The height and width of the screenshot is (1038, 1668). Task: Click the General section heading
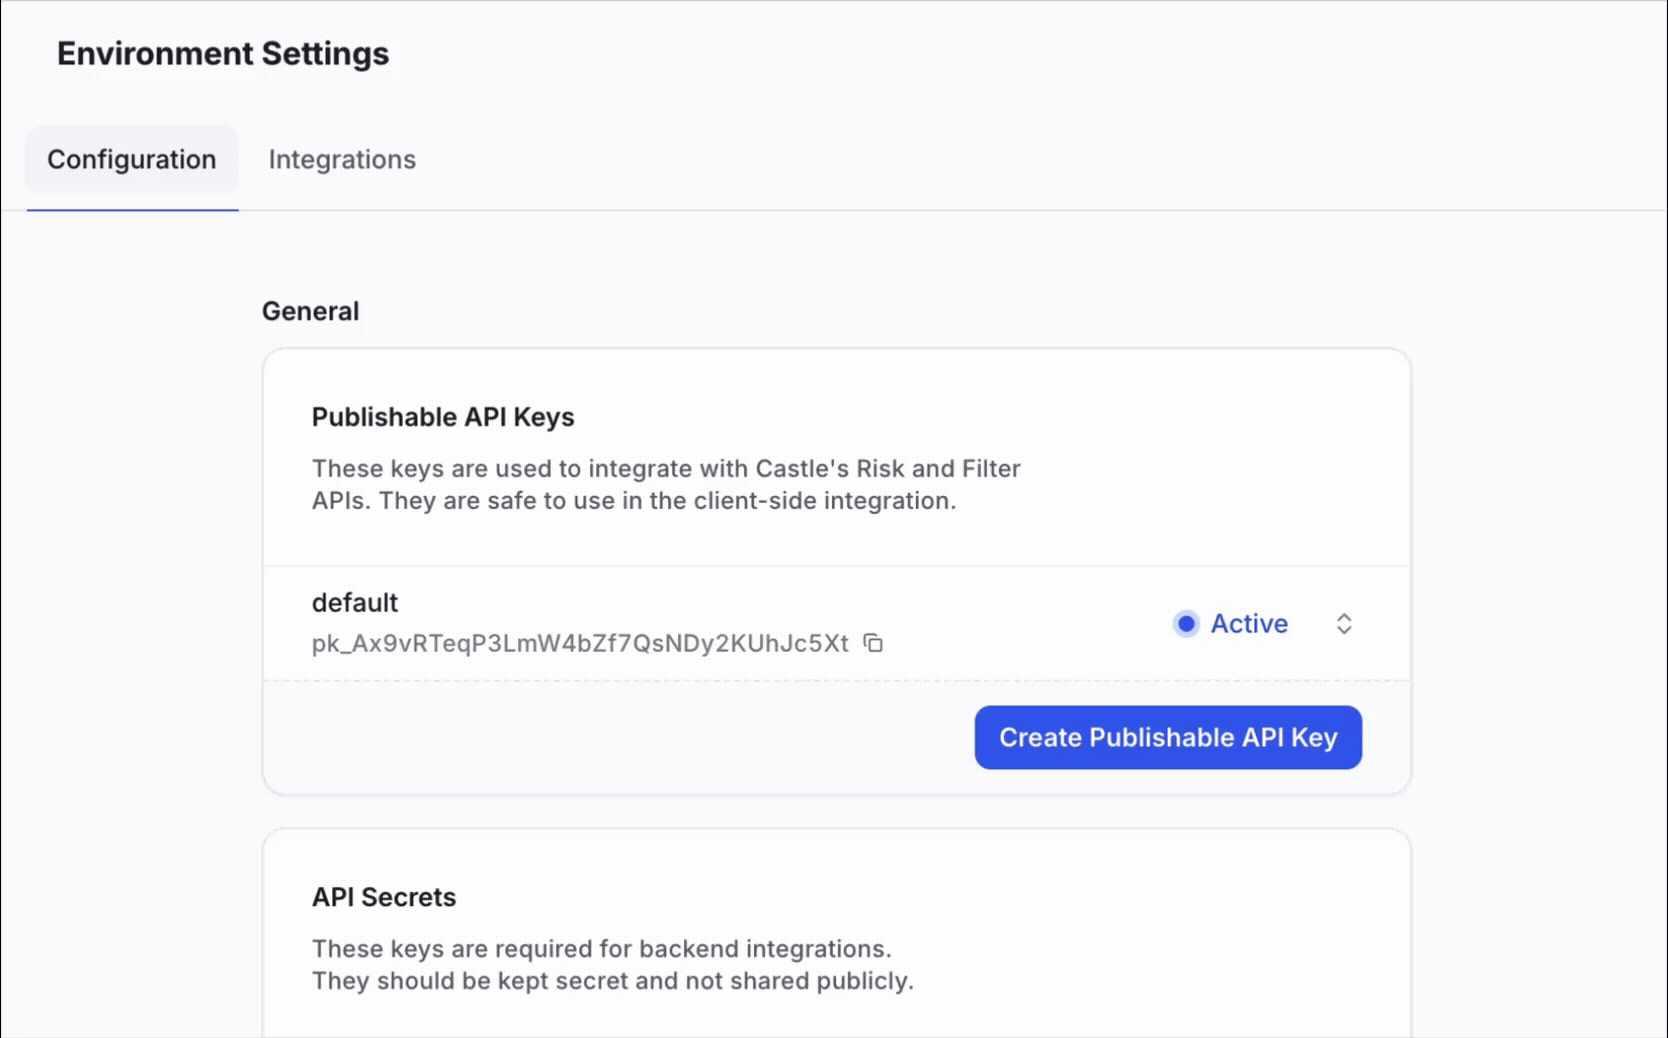310,311
